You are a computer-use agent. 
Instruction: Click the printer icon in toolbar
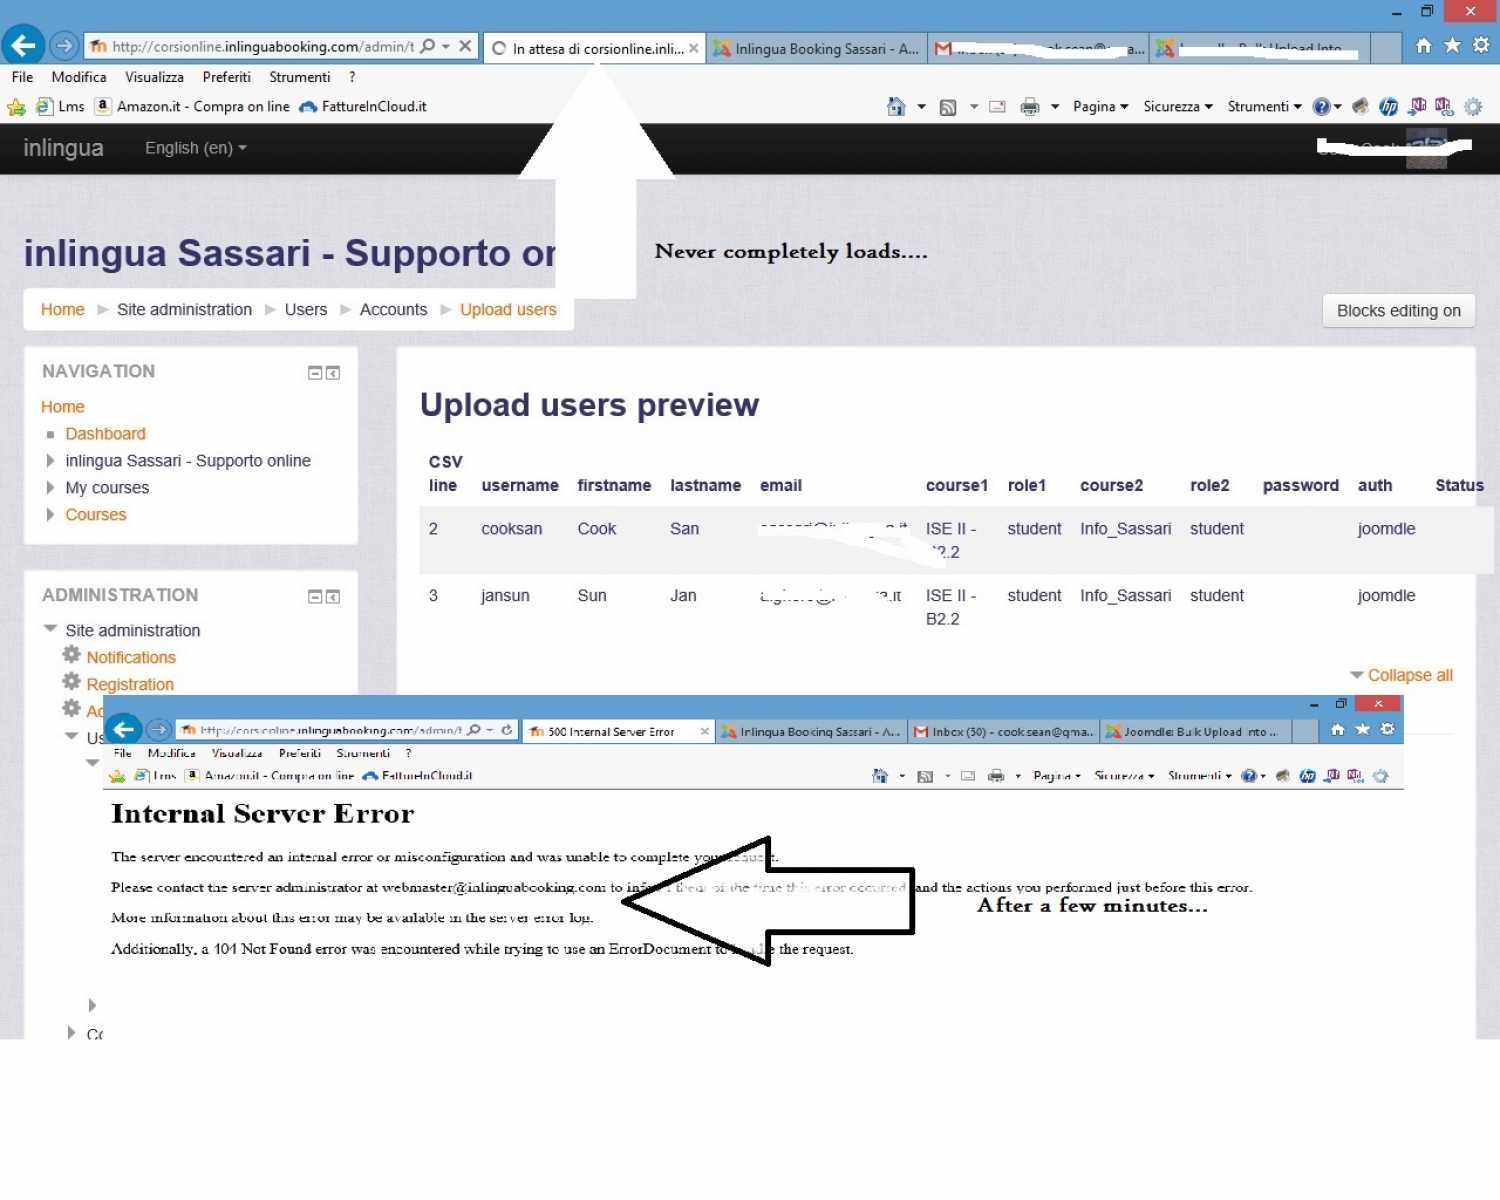click(1029, 107)
